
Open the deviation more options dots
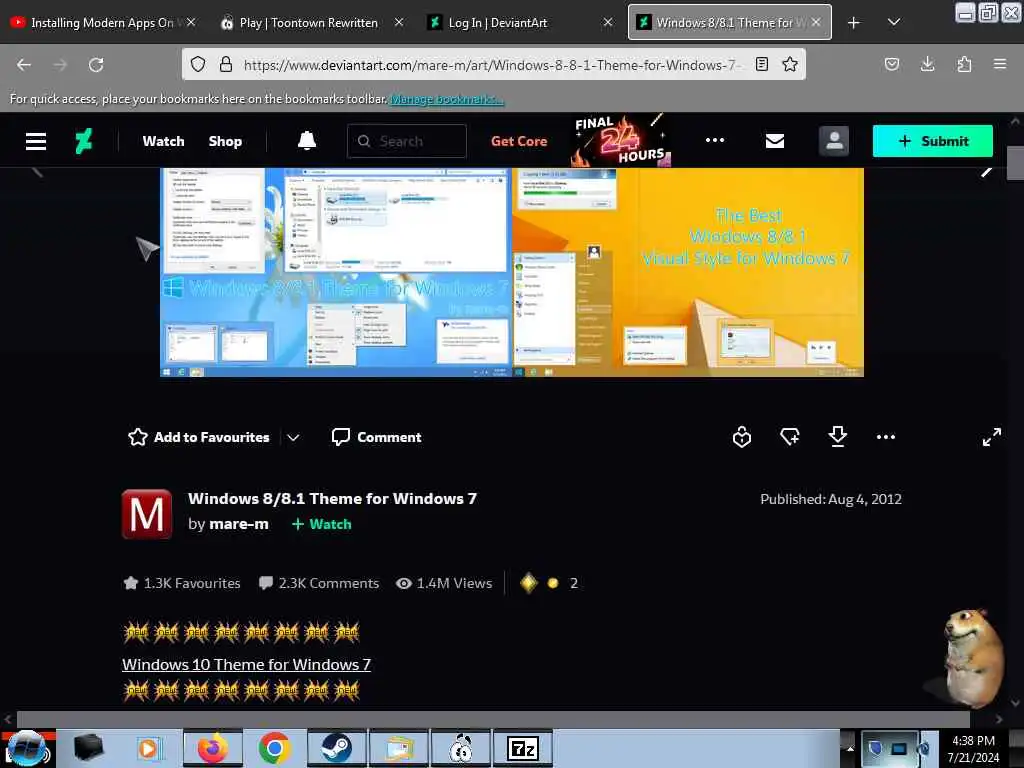click(x=886, y=437)
